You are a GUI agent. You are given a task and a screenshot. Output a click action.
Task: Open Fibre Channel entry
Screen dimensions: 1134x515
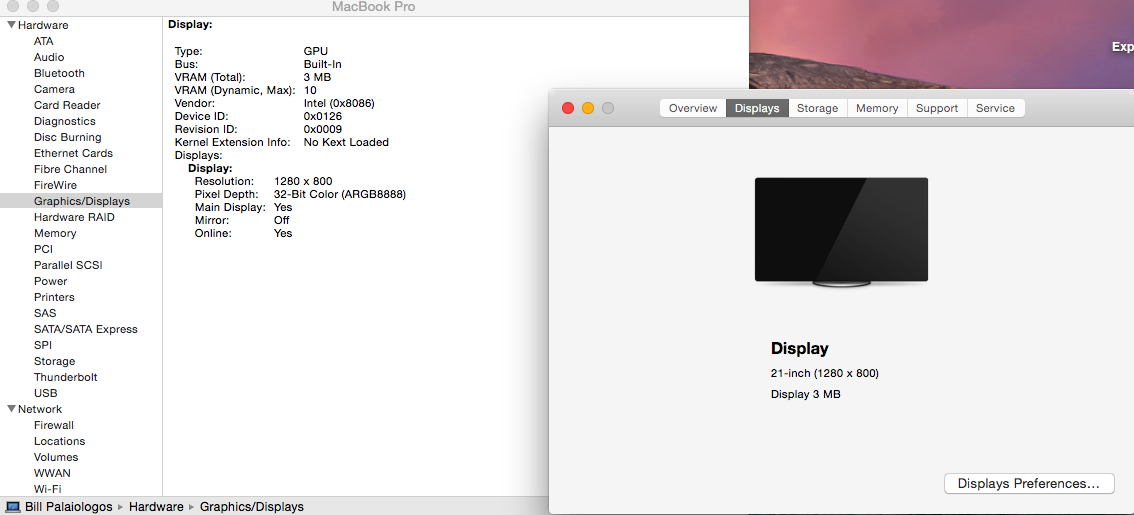(70, 169)
